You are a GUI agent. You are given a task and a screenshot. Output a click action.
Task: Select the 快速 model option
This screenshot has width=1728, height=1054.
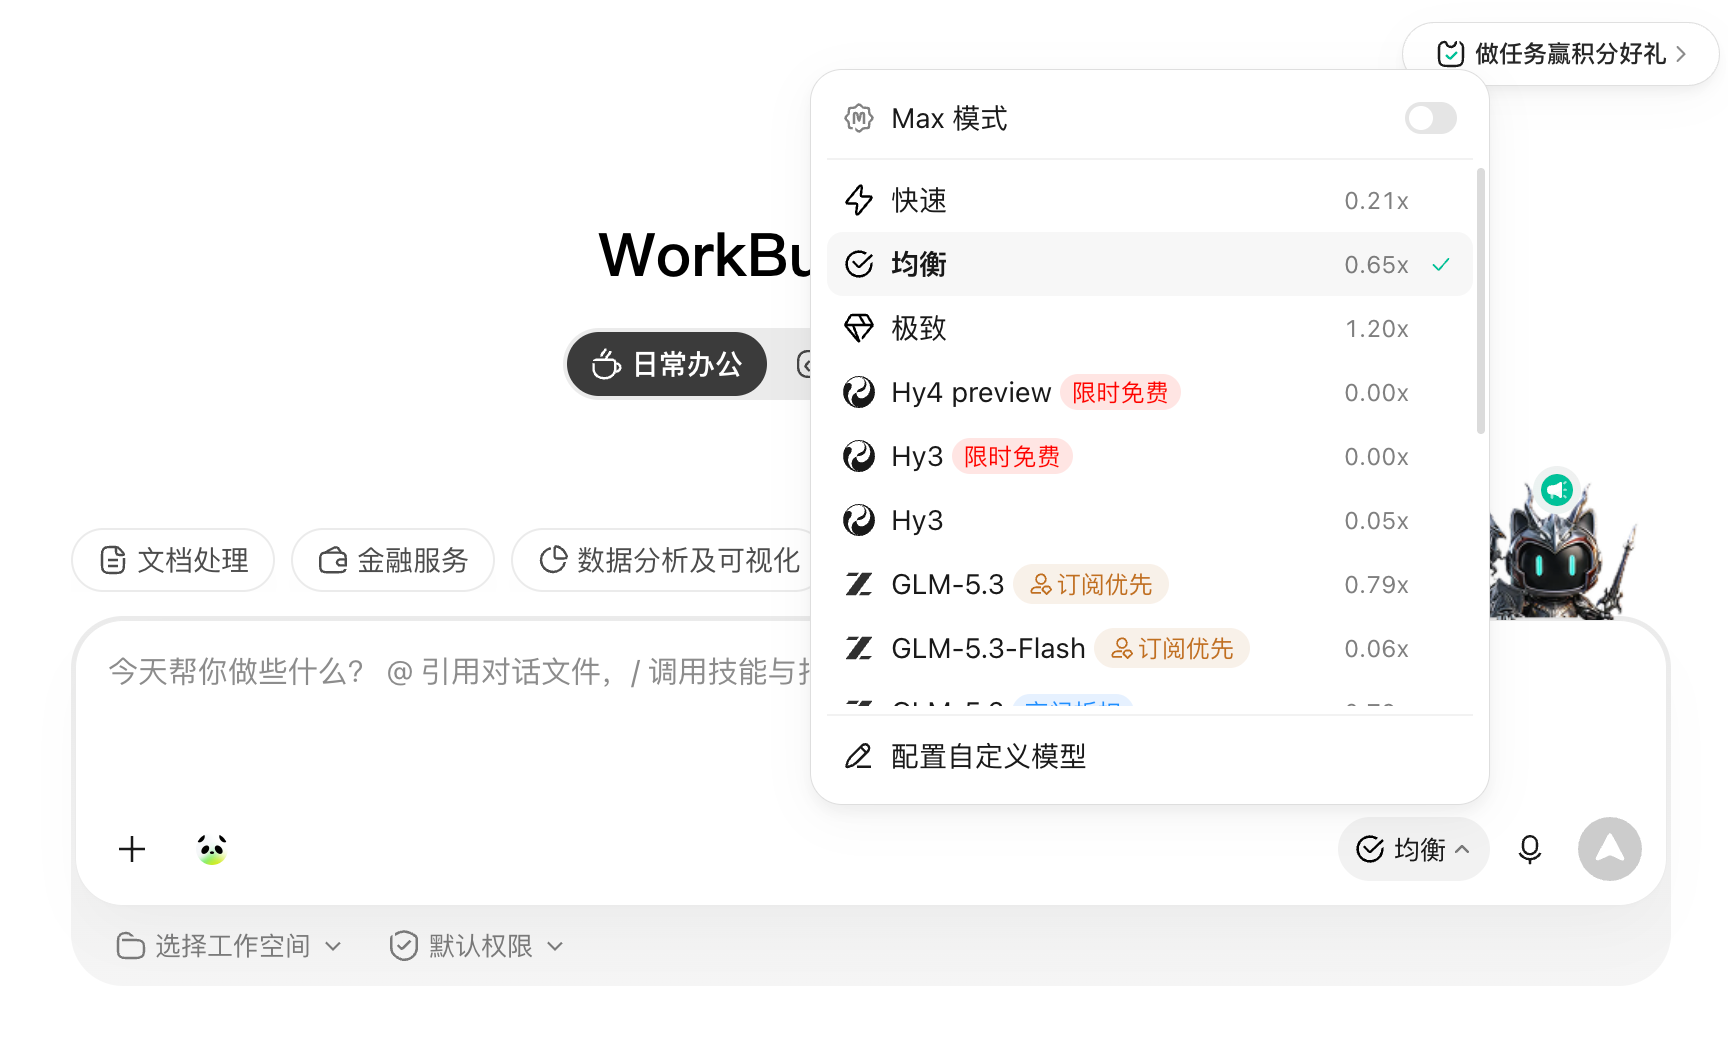tap(1149, 200)
